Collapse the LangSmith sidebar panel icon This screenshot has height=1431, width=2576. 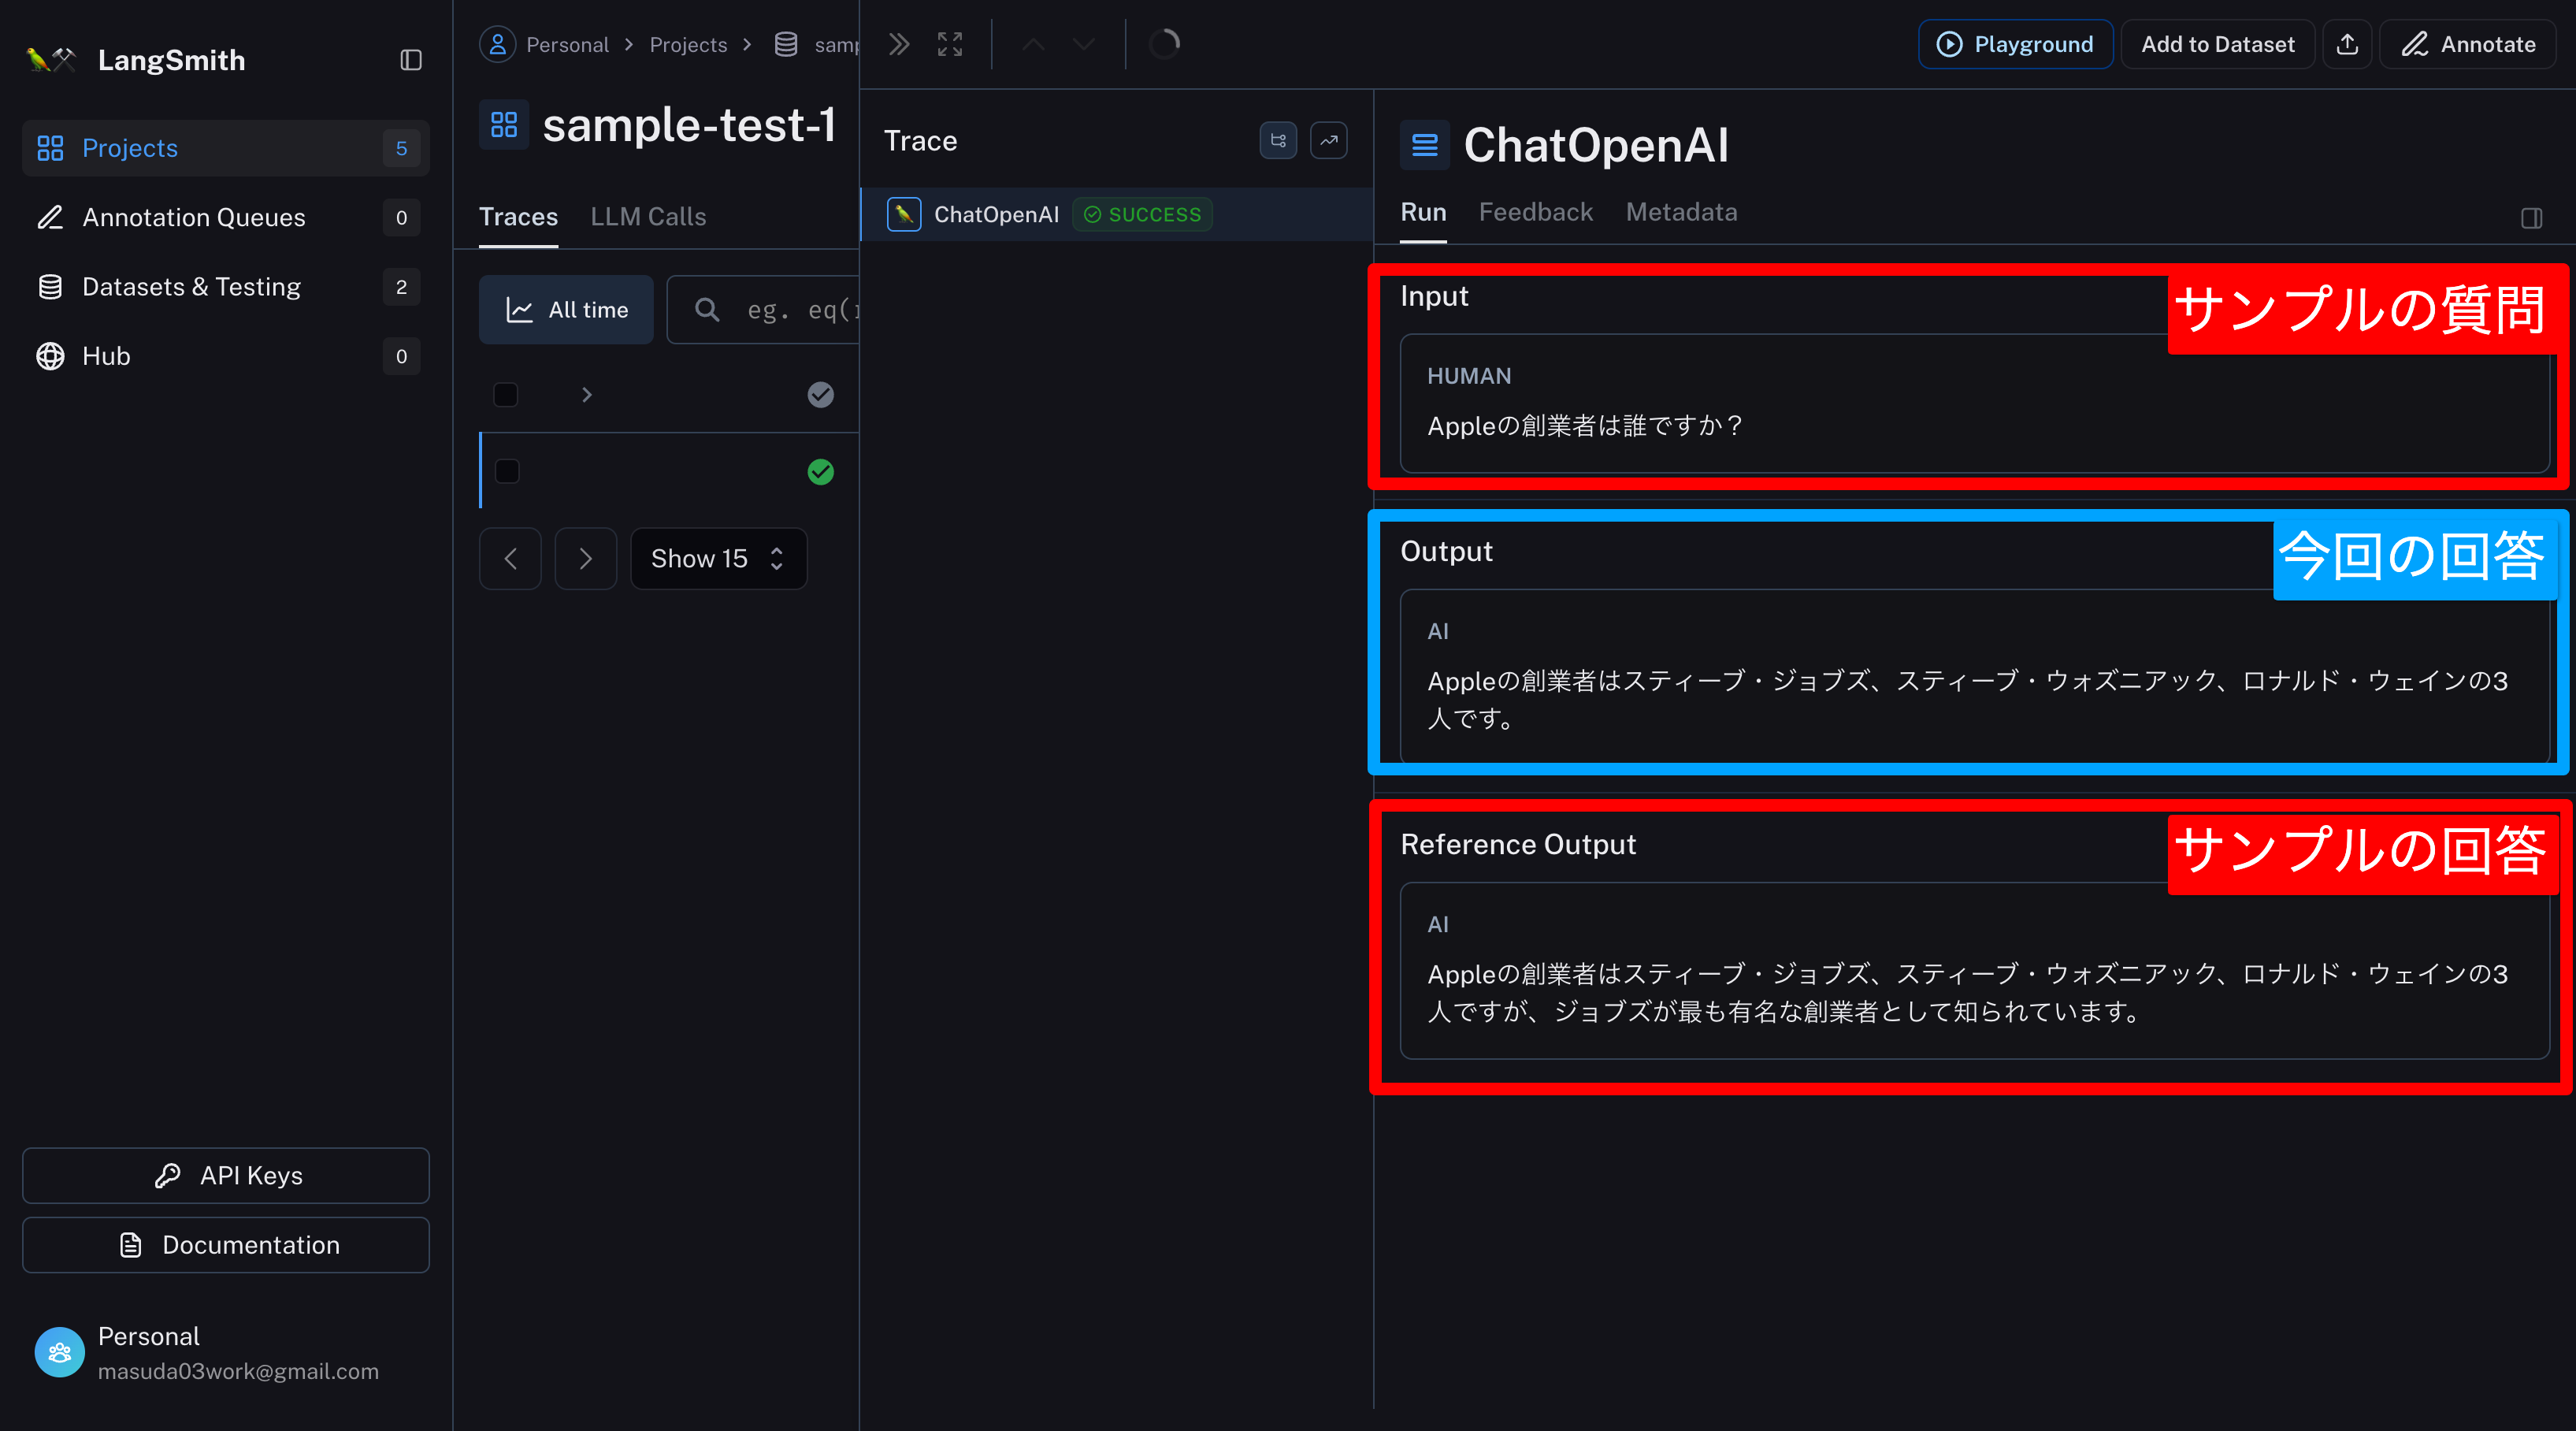click(411, 60)
